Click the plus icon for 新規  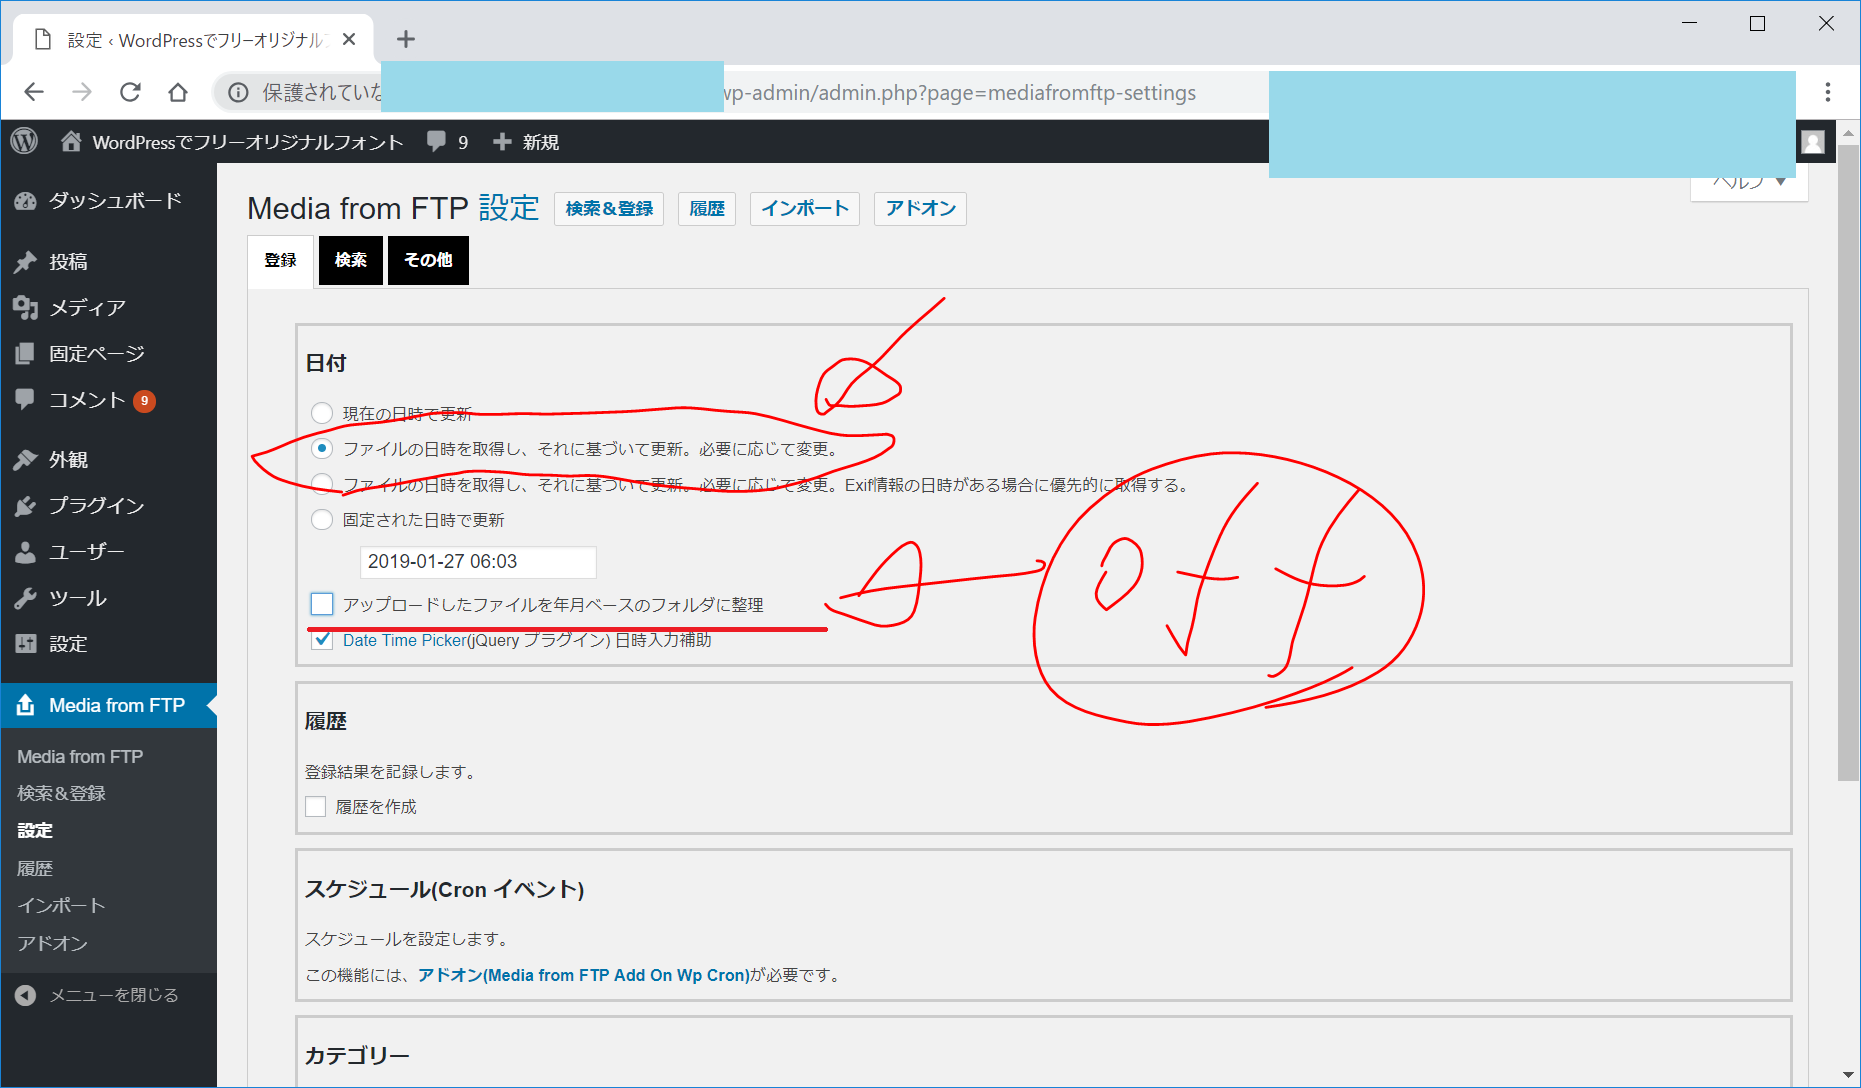[x=502, y=142]
